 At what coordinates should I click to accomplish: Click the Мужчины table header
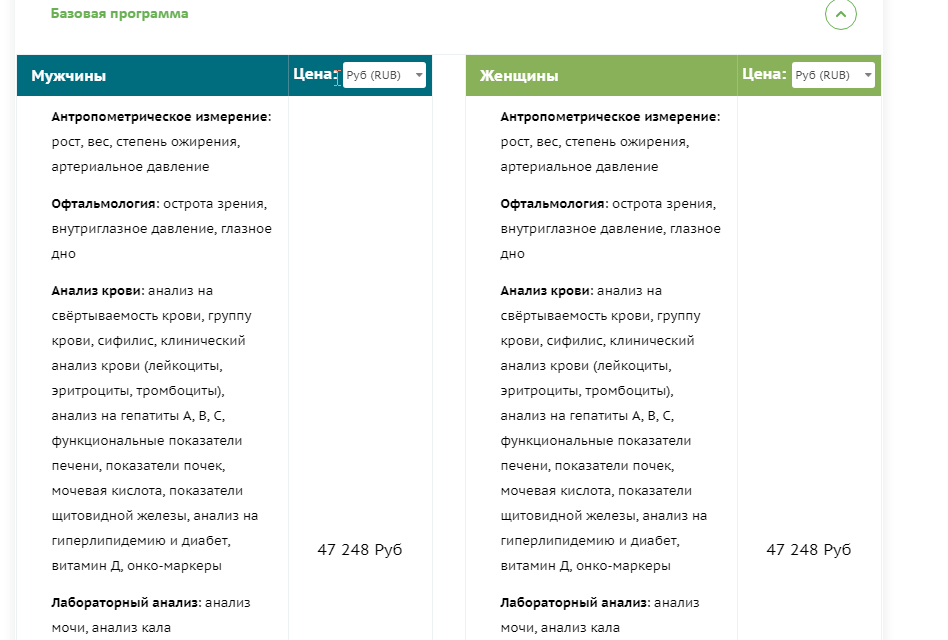point(68,76)
